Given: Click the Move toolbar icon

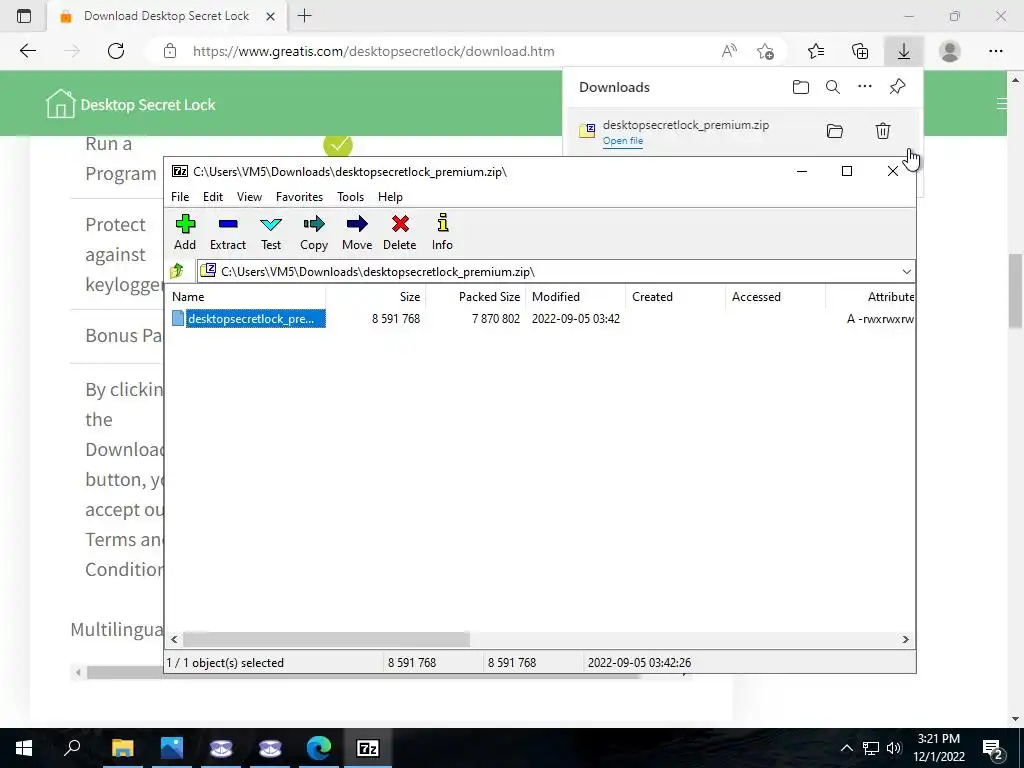Looking at the screenshot, I should point(357,232).
